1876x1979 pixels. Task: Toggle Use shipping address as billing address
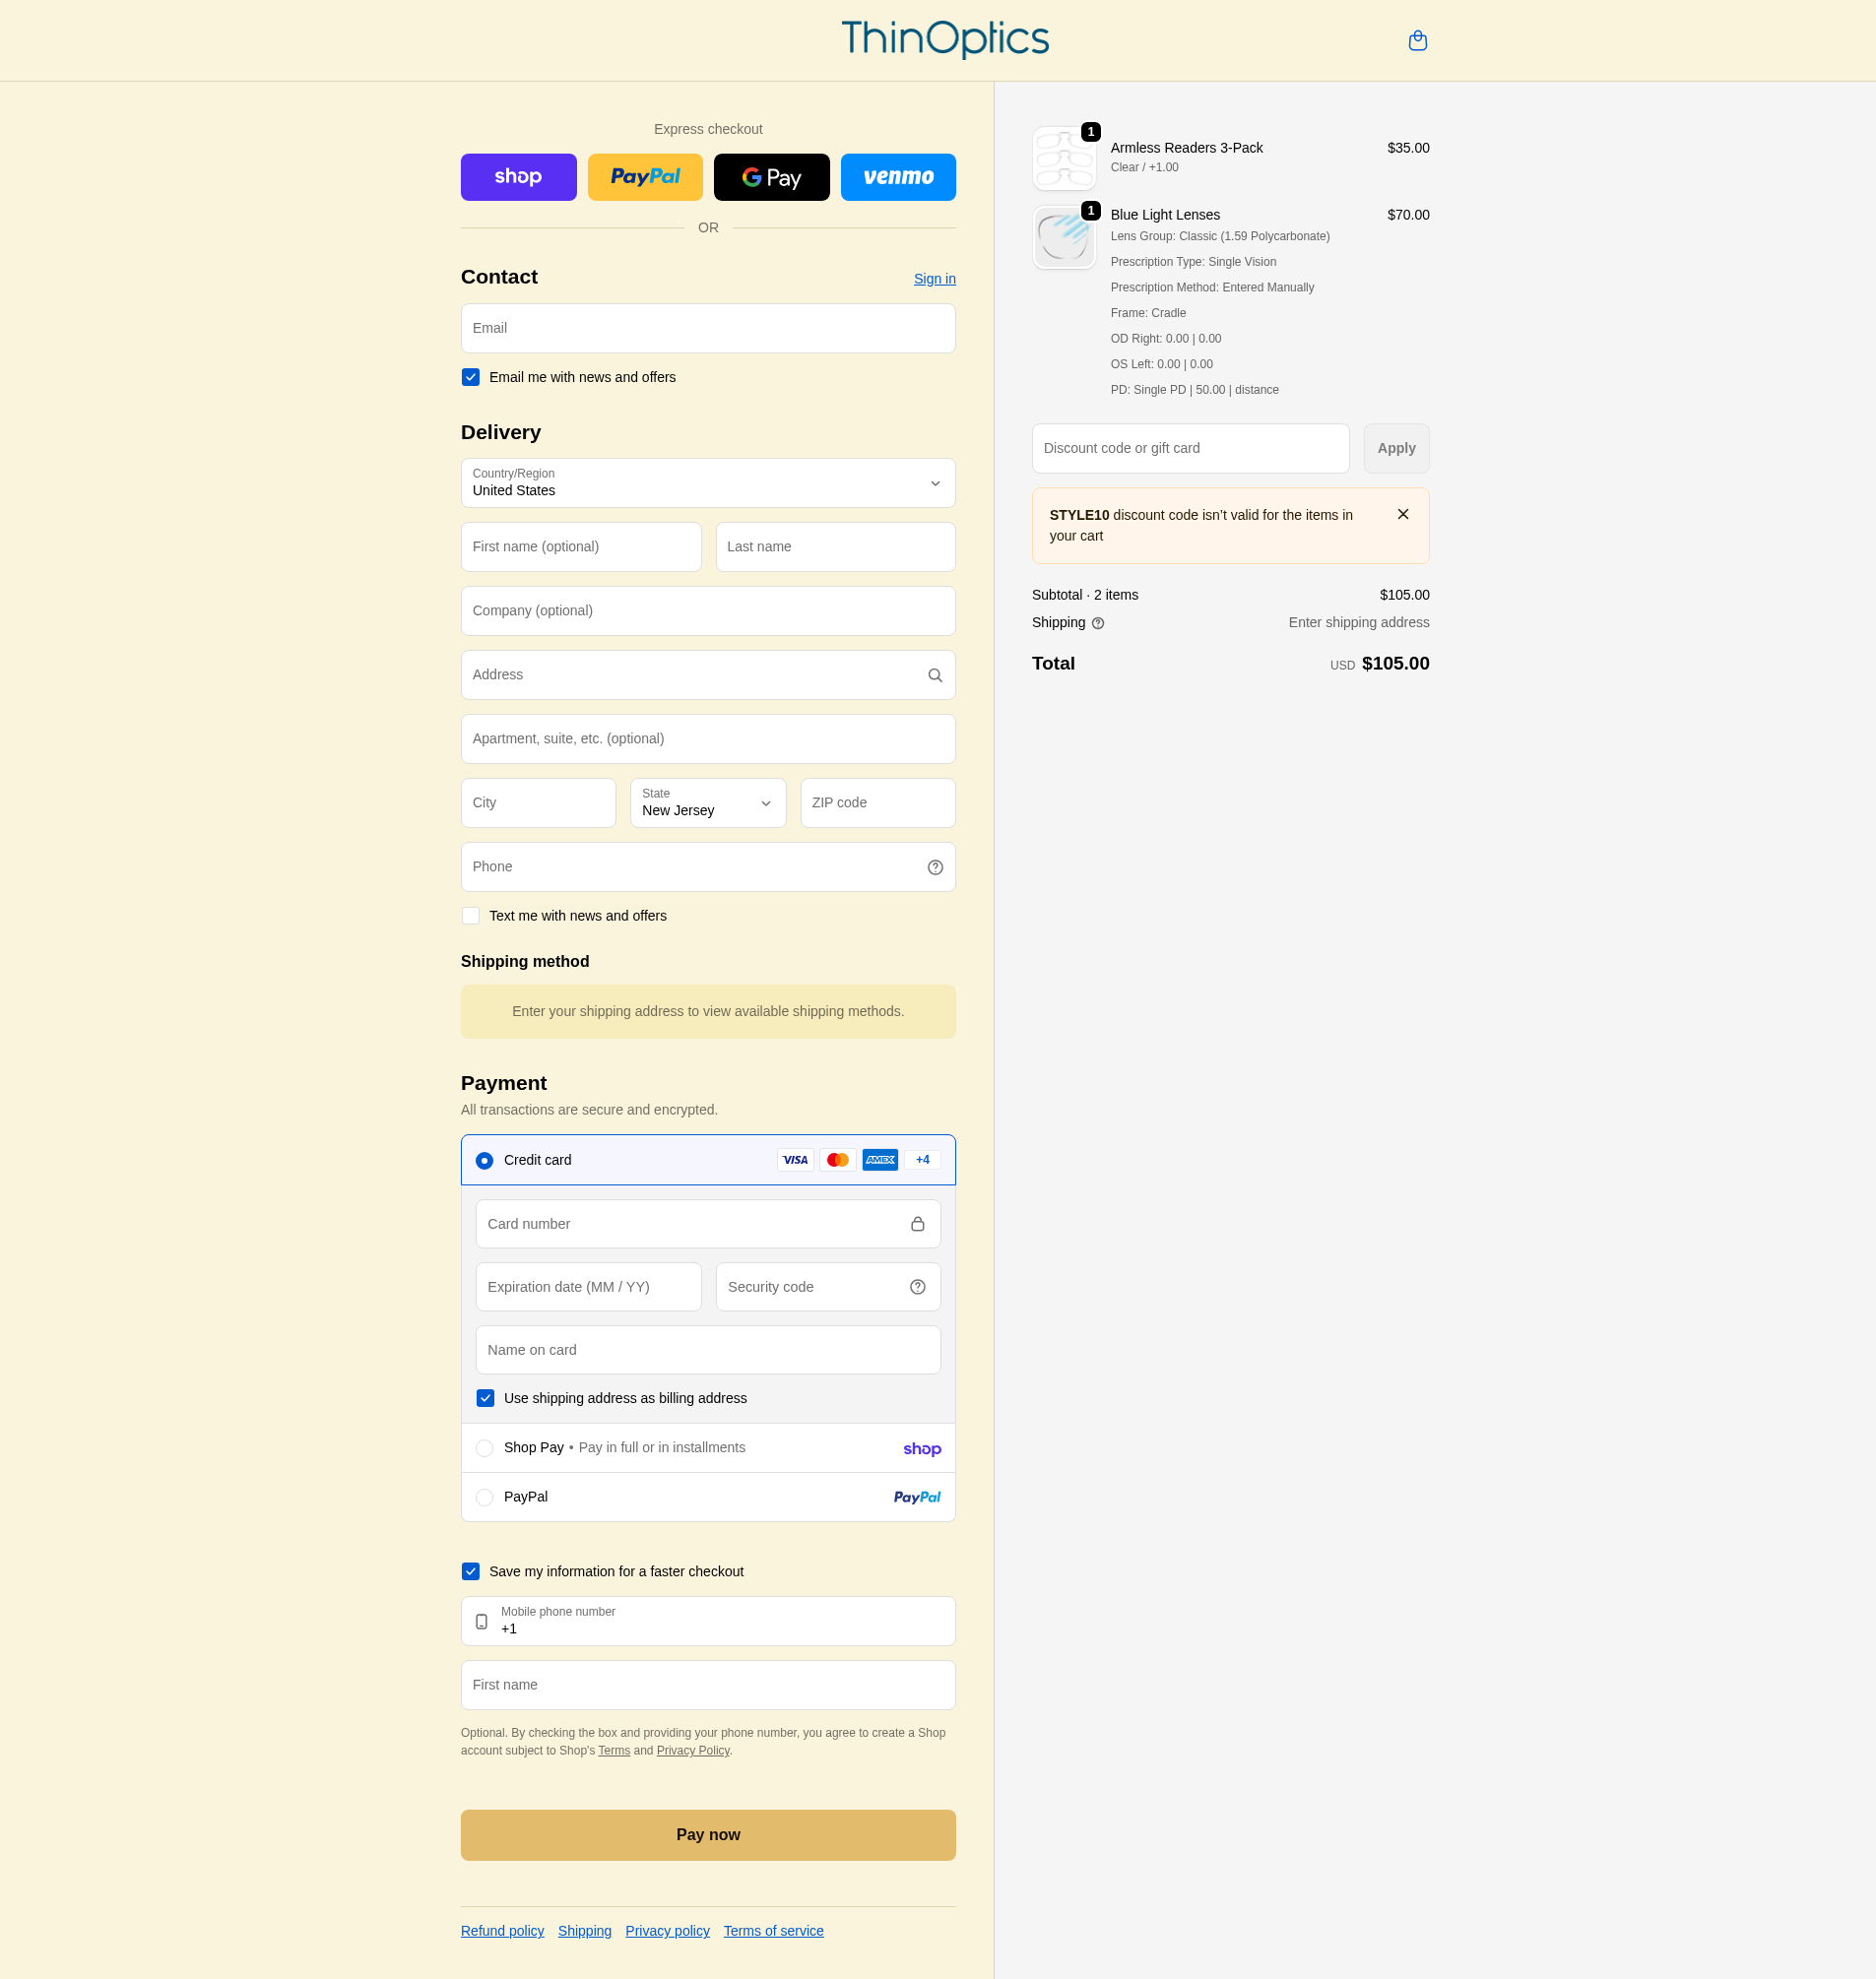pos(485,1398)
